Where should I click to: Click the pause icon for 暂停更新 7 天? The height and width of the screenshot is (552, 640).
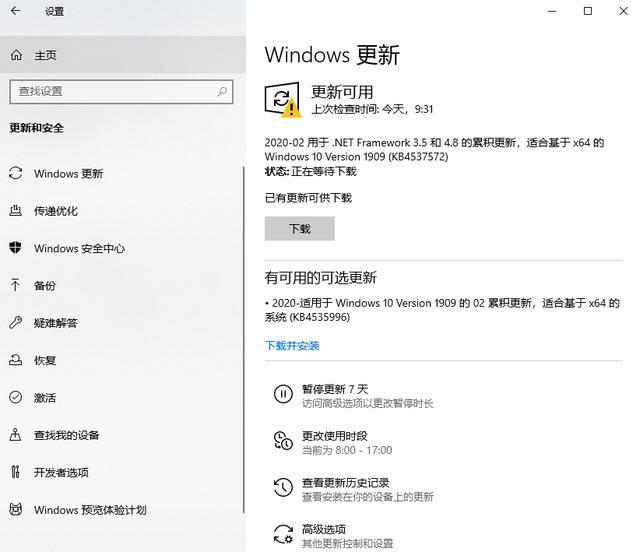click(x=283, y=394)
